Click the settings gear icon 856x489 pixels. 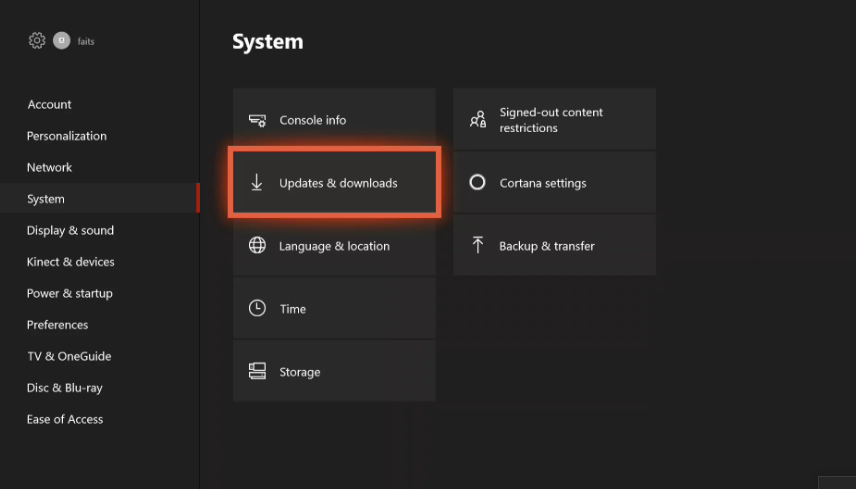tap(37, 40)
